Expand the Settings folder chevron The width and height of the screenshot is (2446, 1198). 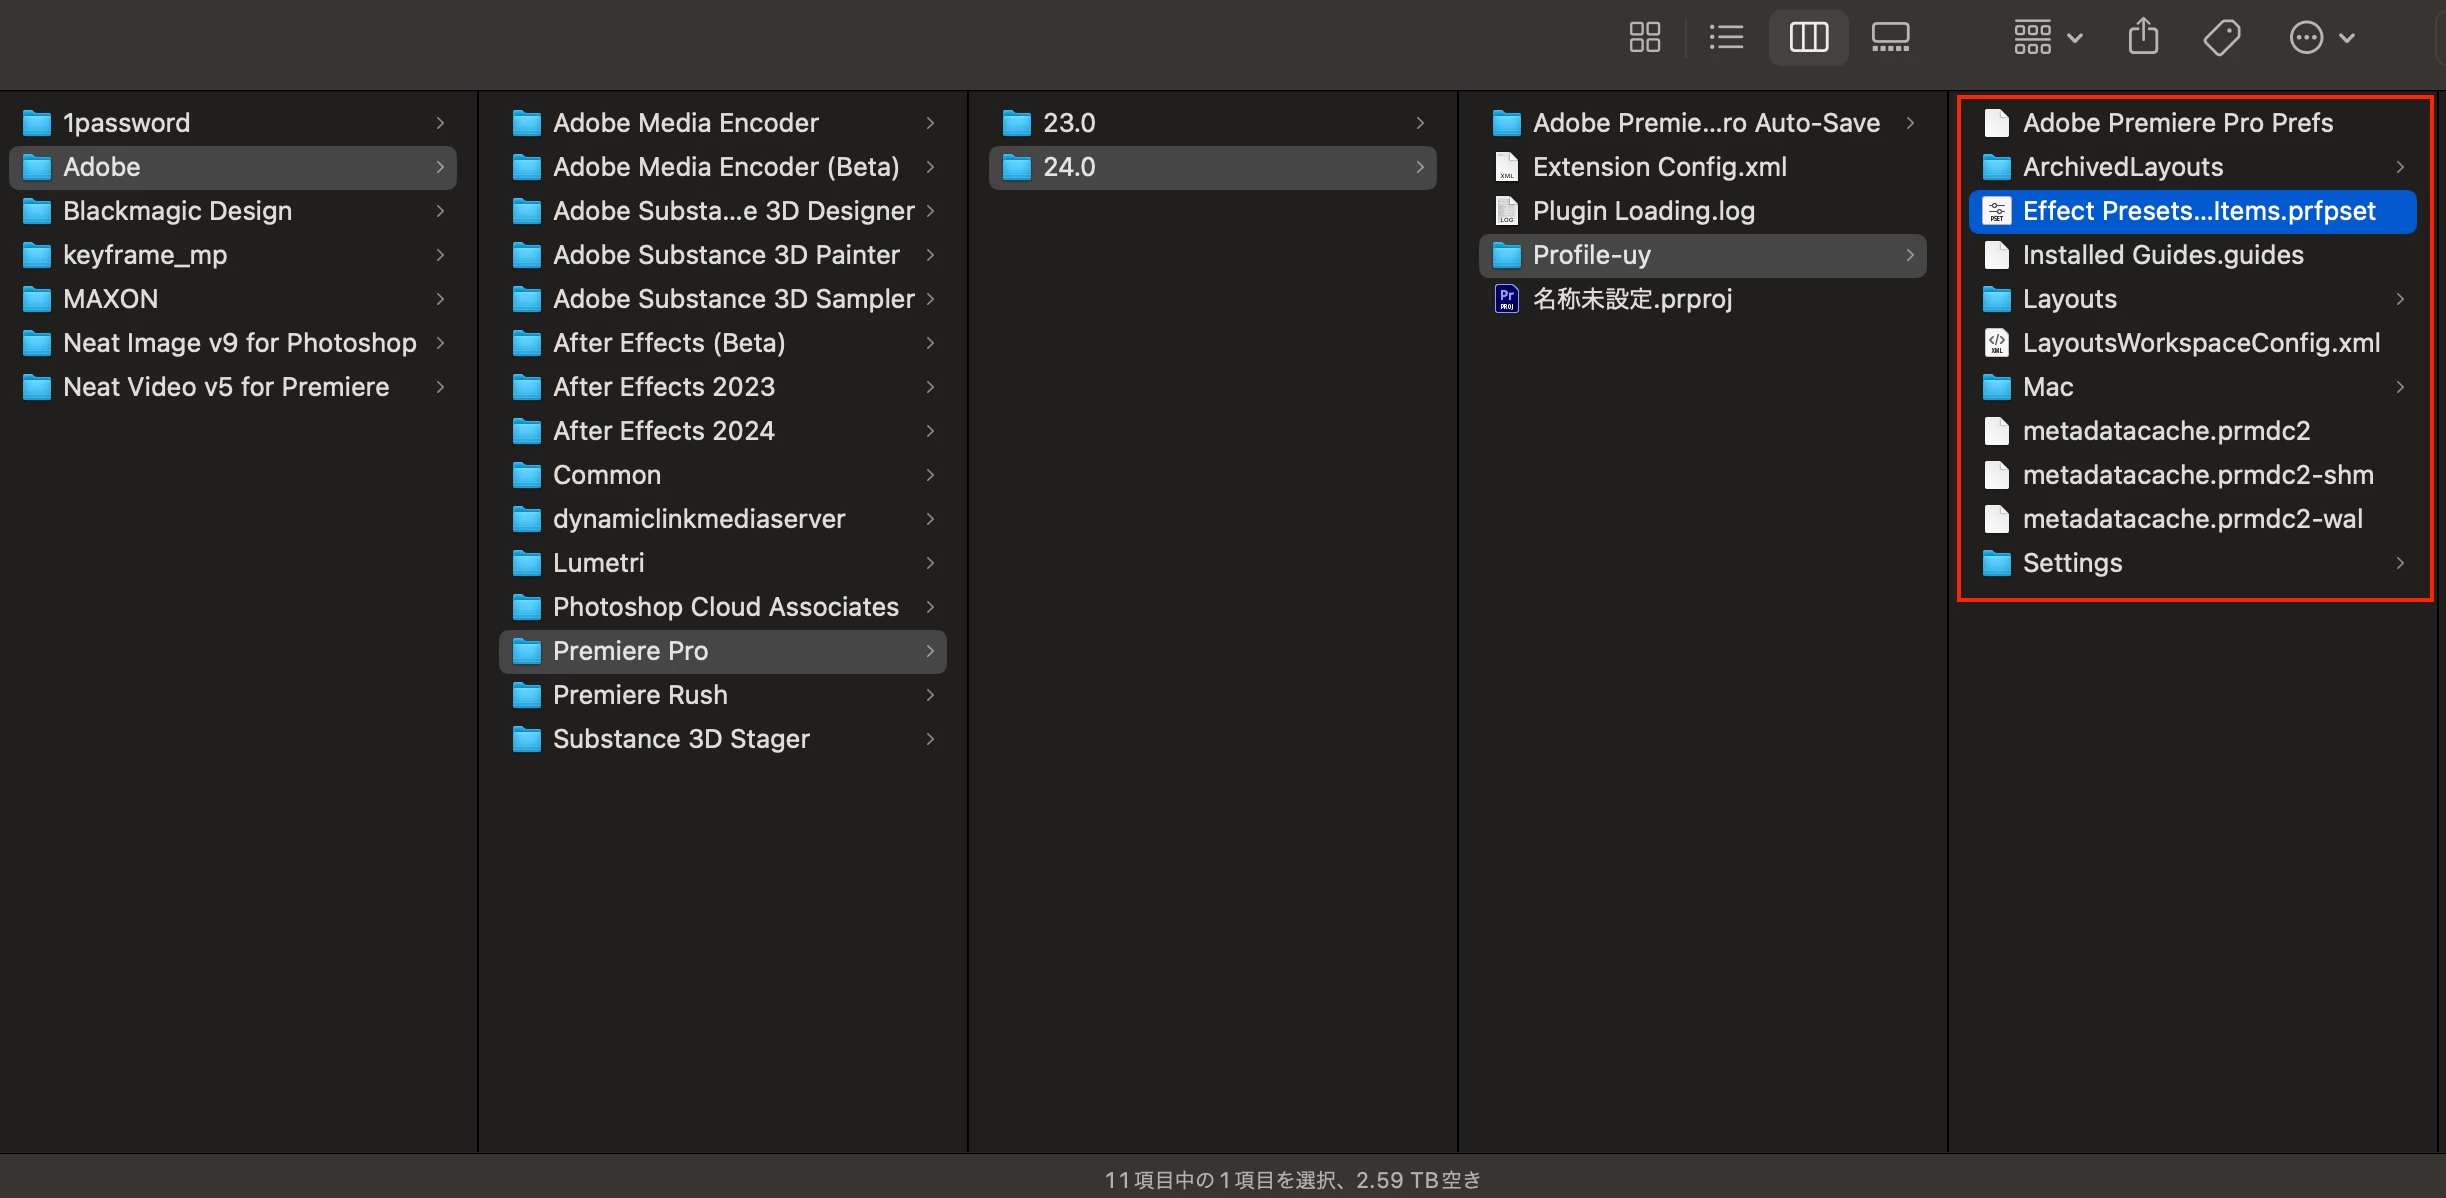click(2400, 563)
